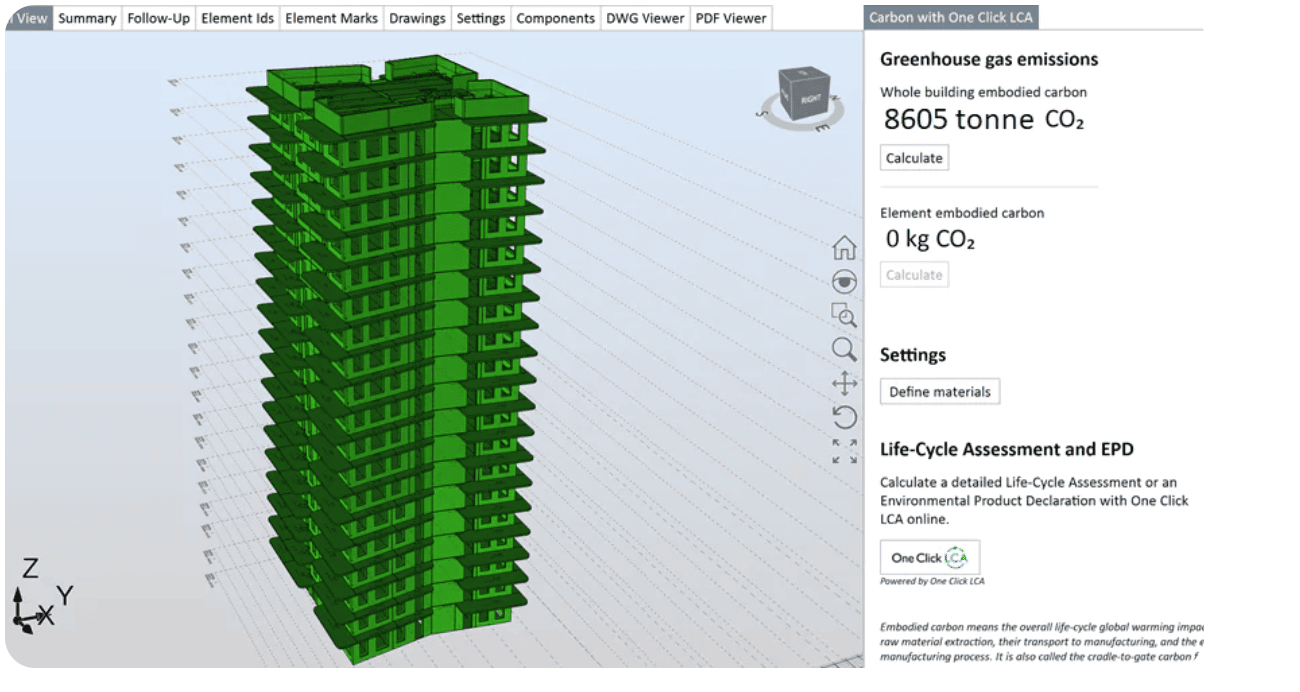Select the zoom window icon
Image resolution: width=1300 pixels, height=692 pixels.
(x=844, y=315)
